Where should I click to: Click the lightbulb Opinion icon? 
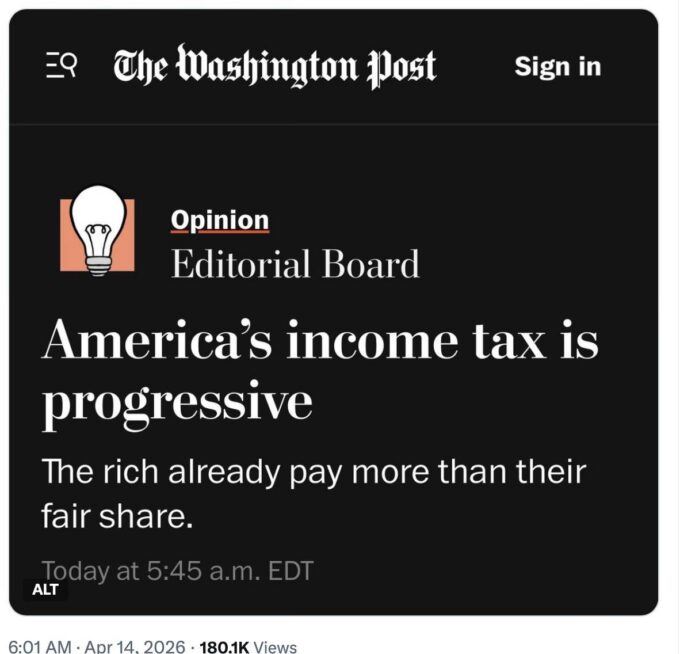(97, 233)
